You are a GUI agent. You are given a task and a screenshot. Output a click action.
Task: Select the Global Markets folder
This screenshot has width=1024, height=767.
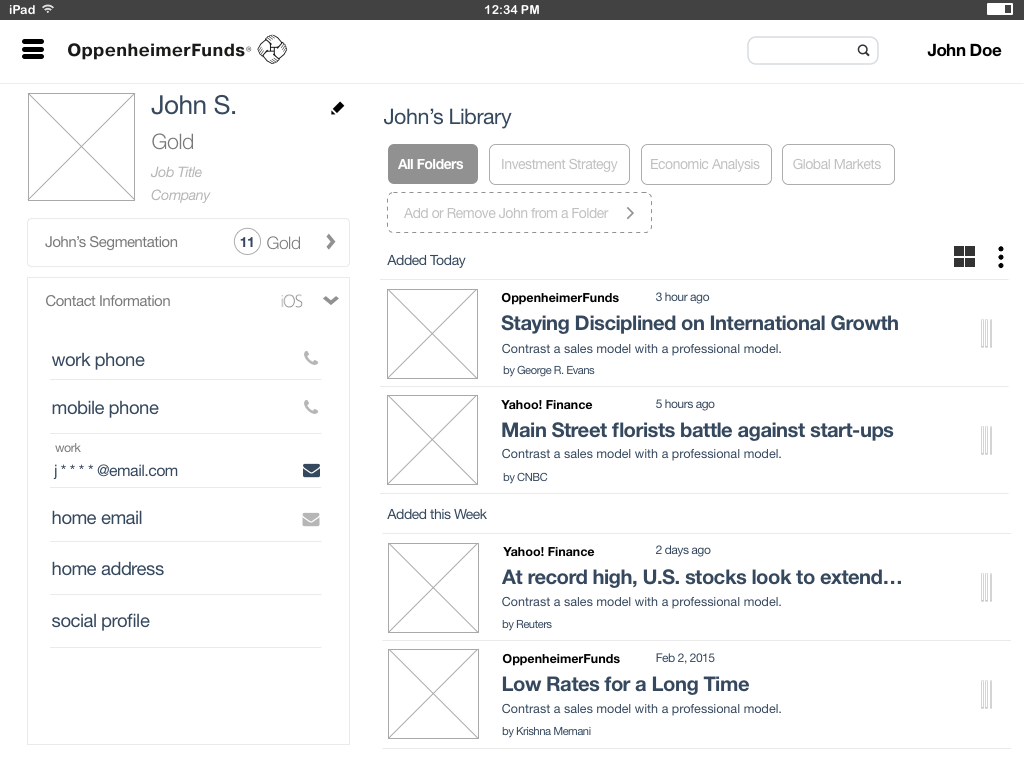[x=838, y=164]
